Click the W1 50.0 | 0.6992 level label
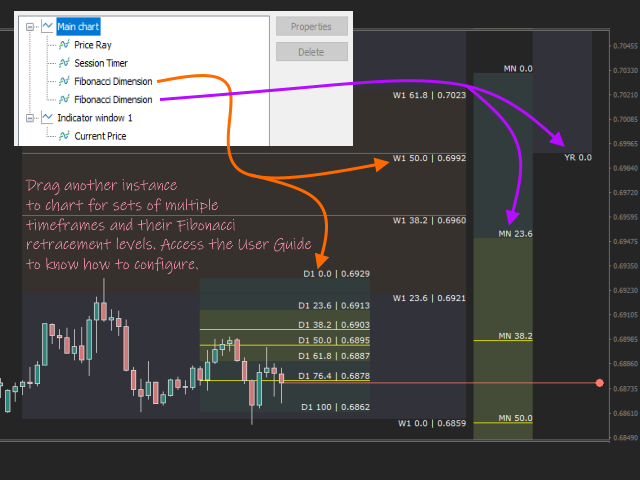 [429, 158]
